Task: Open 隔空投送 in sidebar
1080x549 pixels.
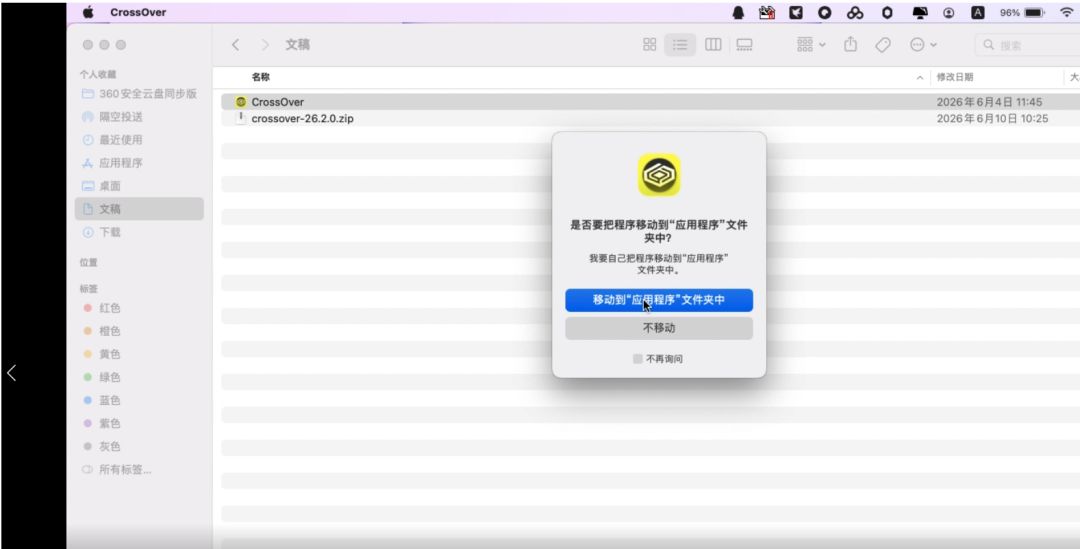Action: point(139,117)
